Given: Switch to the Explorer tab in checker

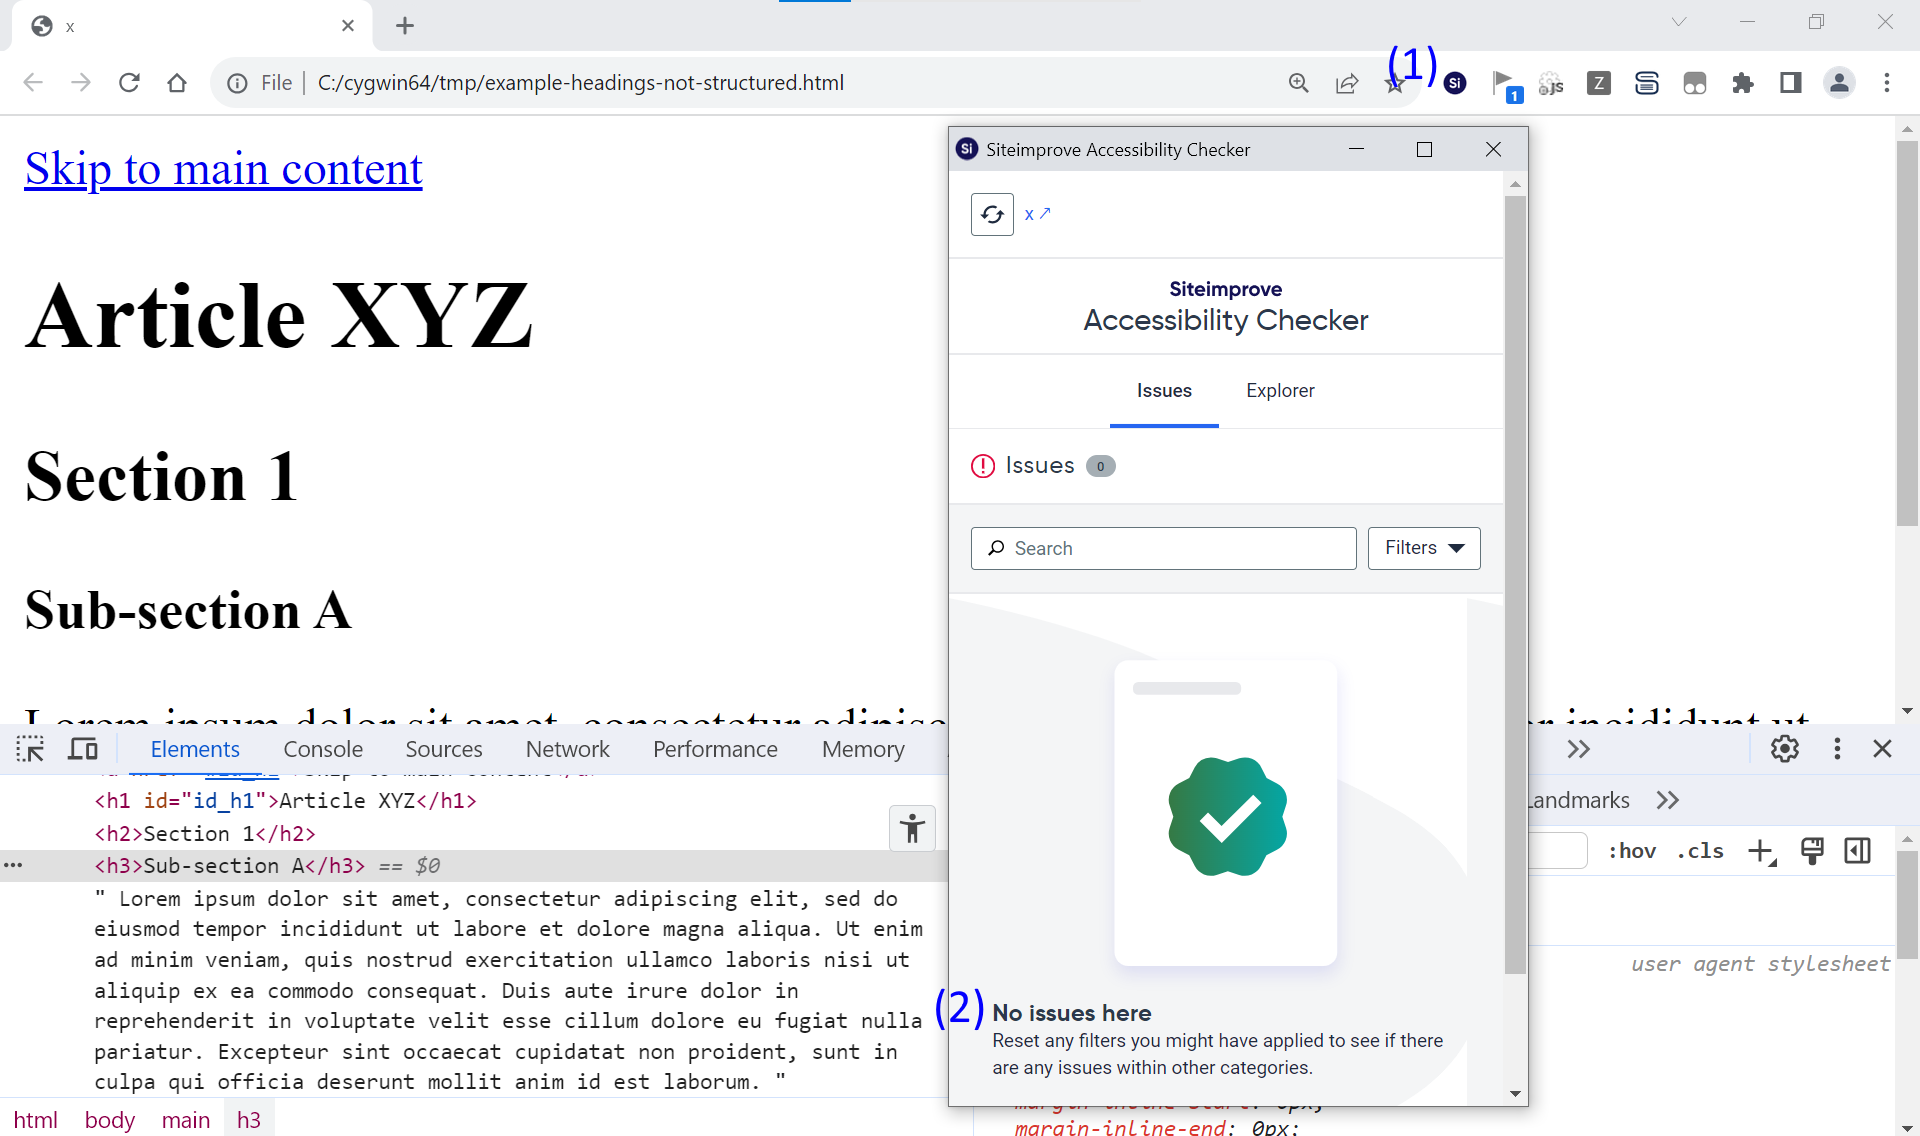Looking at the screenshot, I should [1280, 391].
